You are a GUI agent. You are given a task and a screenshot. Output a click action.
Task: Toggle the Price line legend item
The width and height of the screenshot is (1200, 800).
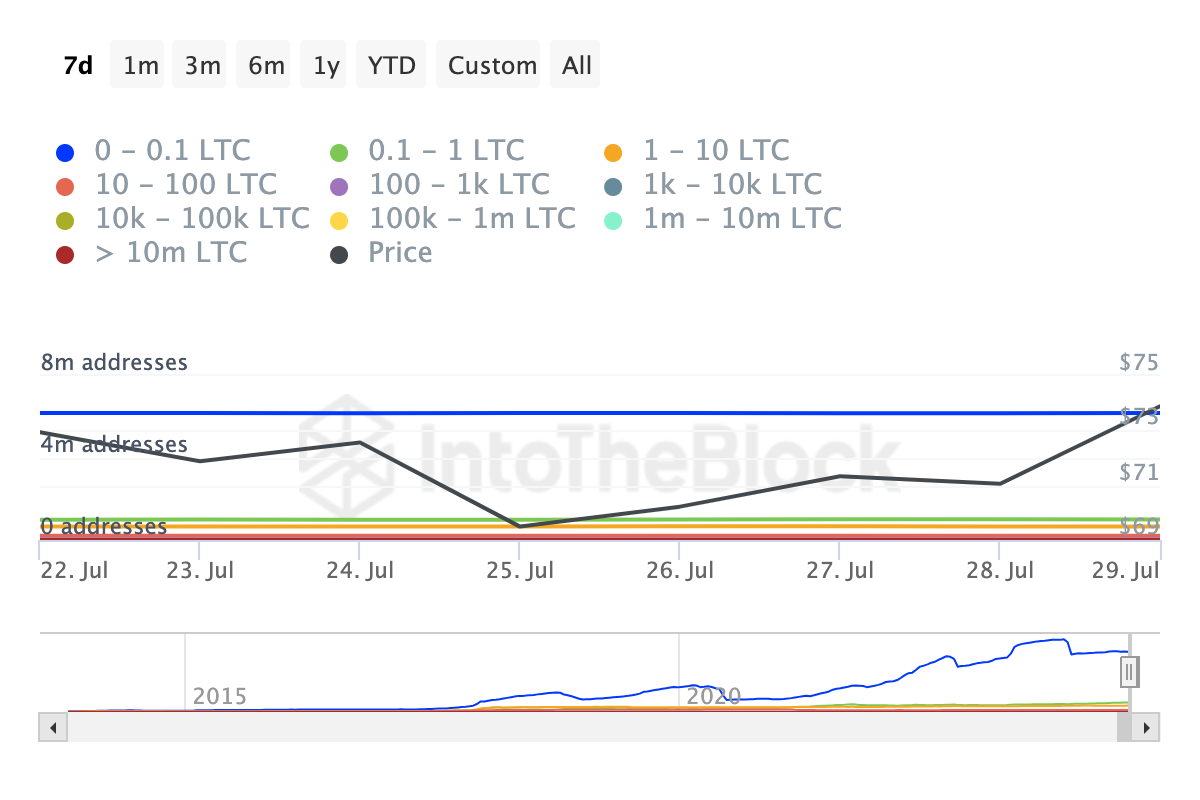tap(382, 253)
